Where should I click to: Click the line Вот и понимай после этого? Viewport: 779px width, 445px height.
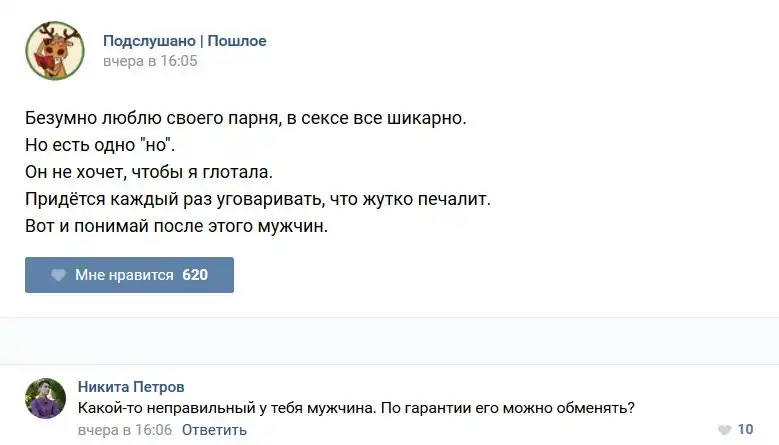tap(176, 227)
